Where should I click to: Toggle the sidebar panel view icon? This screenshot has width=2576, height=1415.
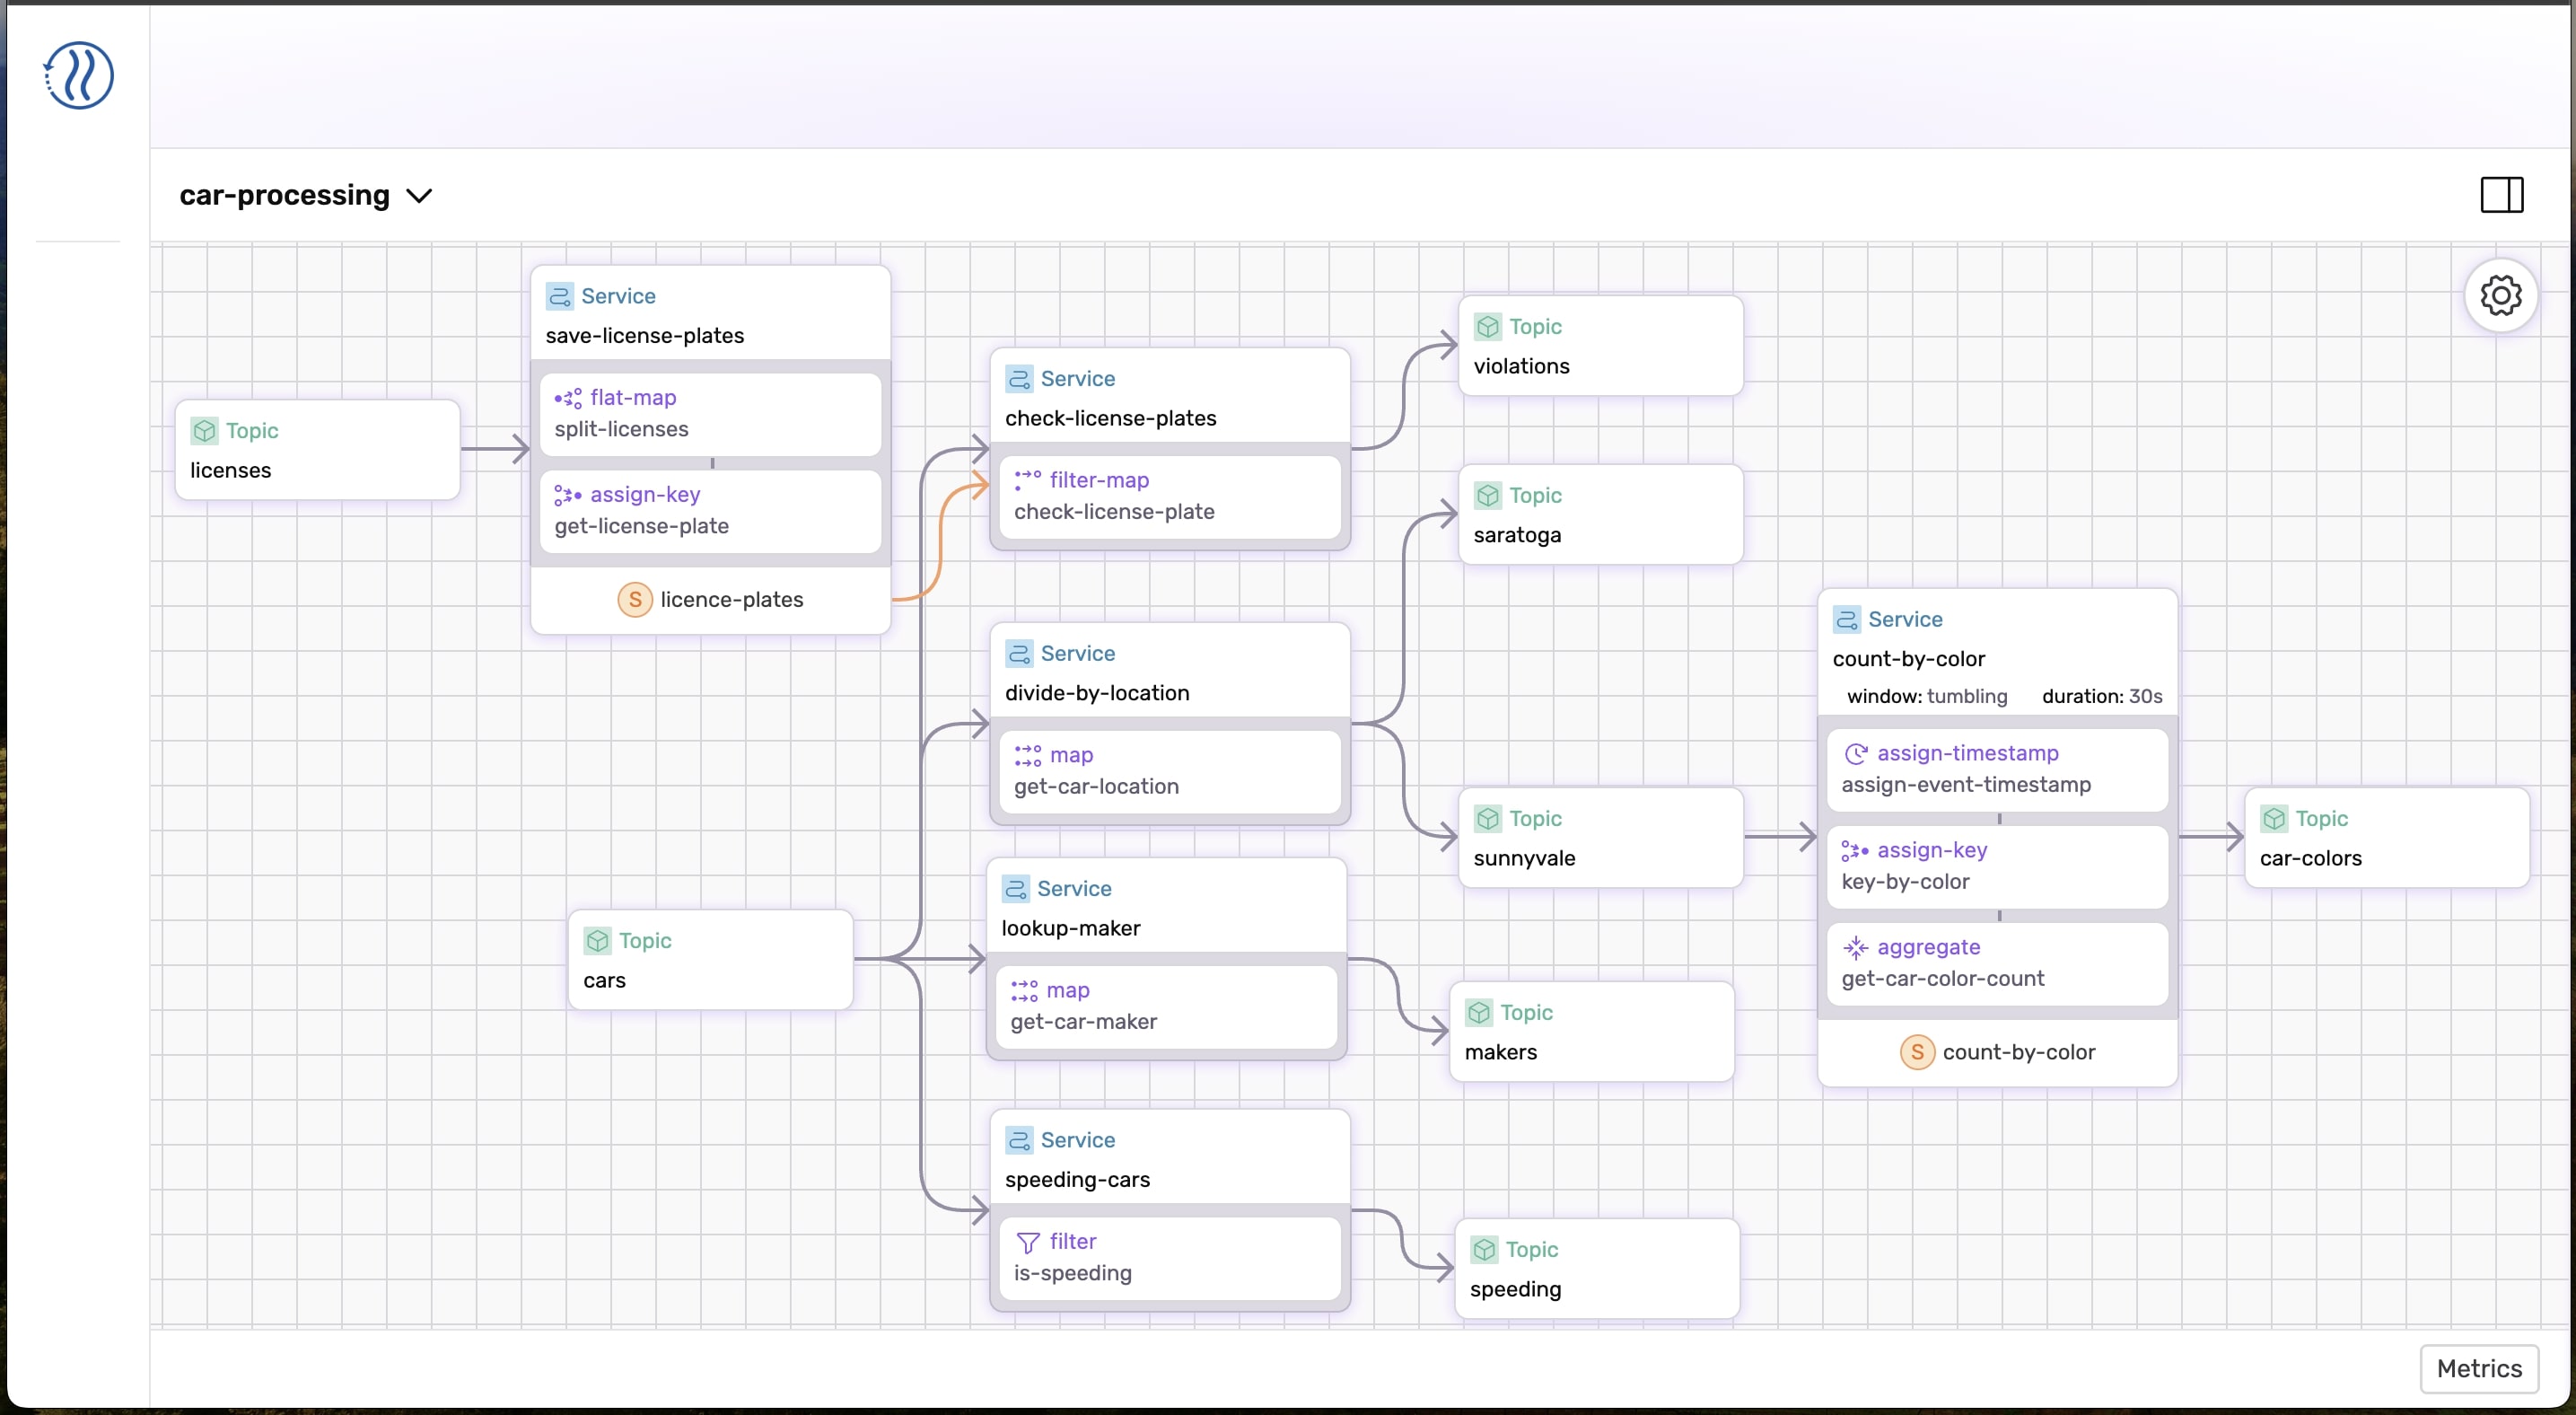tap(2502, 193)
